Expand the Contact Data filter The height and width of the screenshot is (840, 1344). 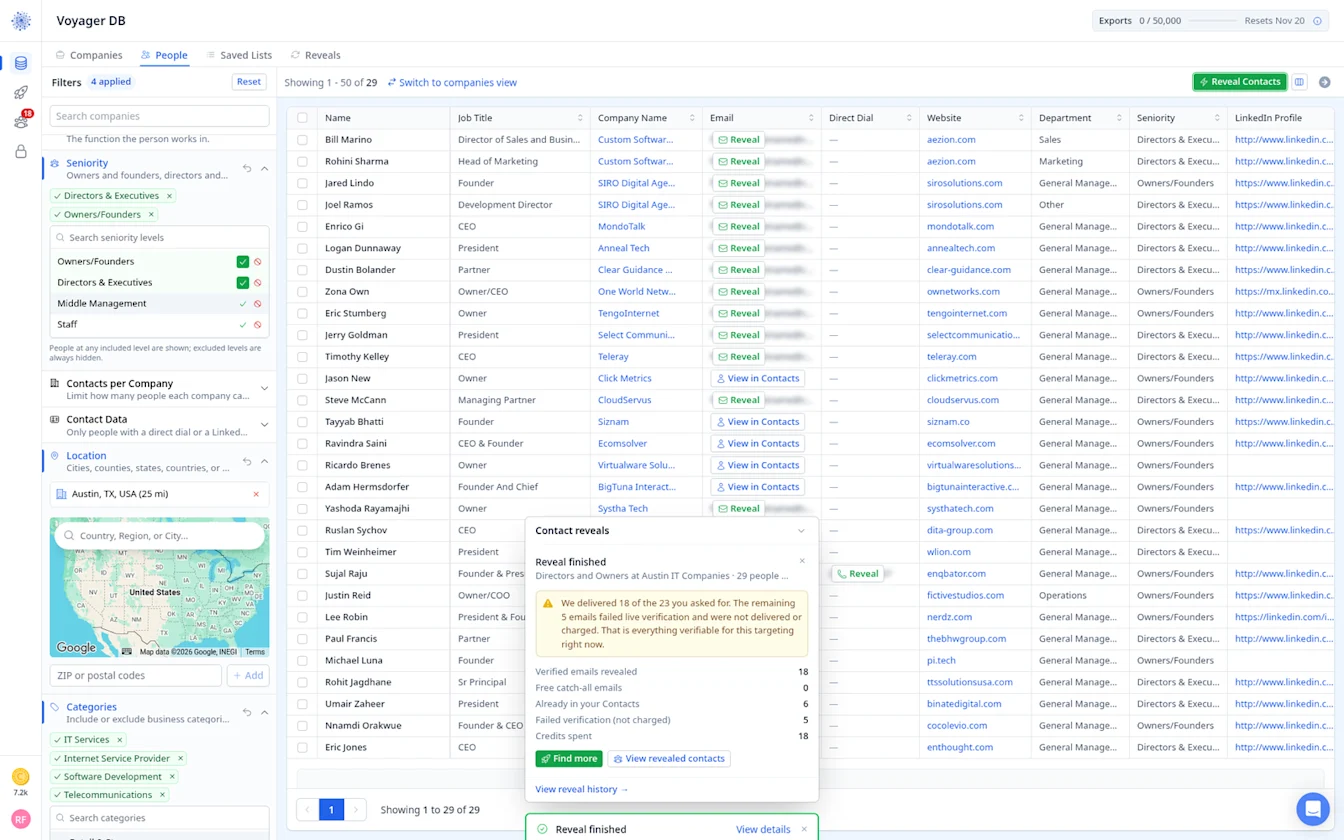pyautogui.click(x=264, y=425)
